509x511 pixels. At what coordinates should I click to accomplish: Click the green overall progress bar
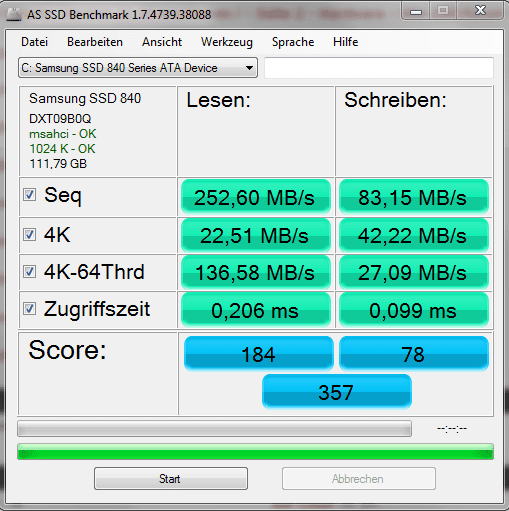(255, 452)
